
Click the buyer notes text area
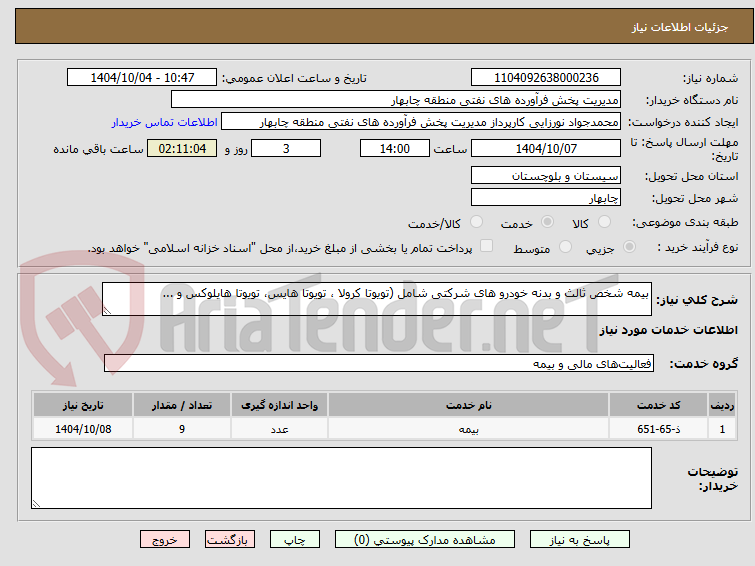[x=341, y=478]
